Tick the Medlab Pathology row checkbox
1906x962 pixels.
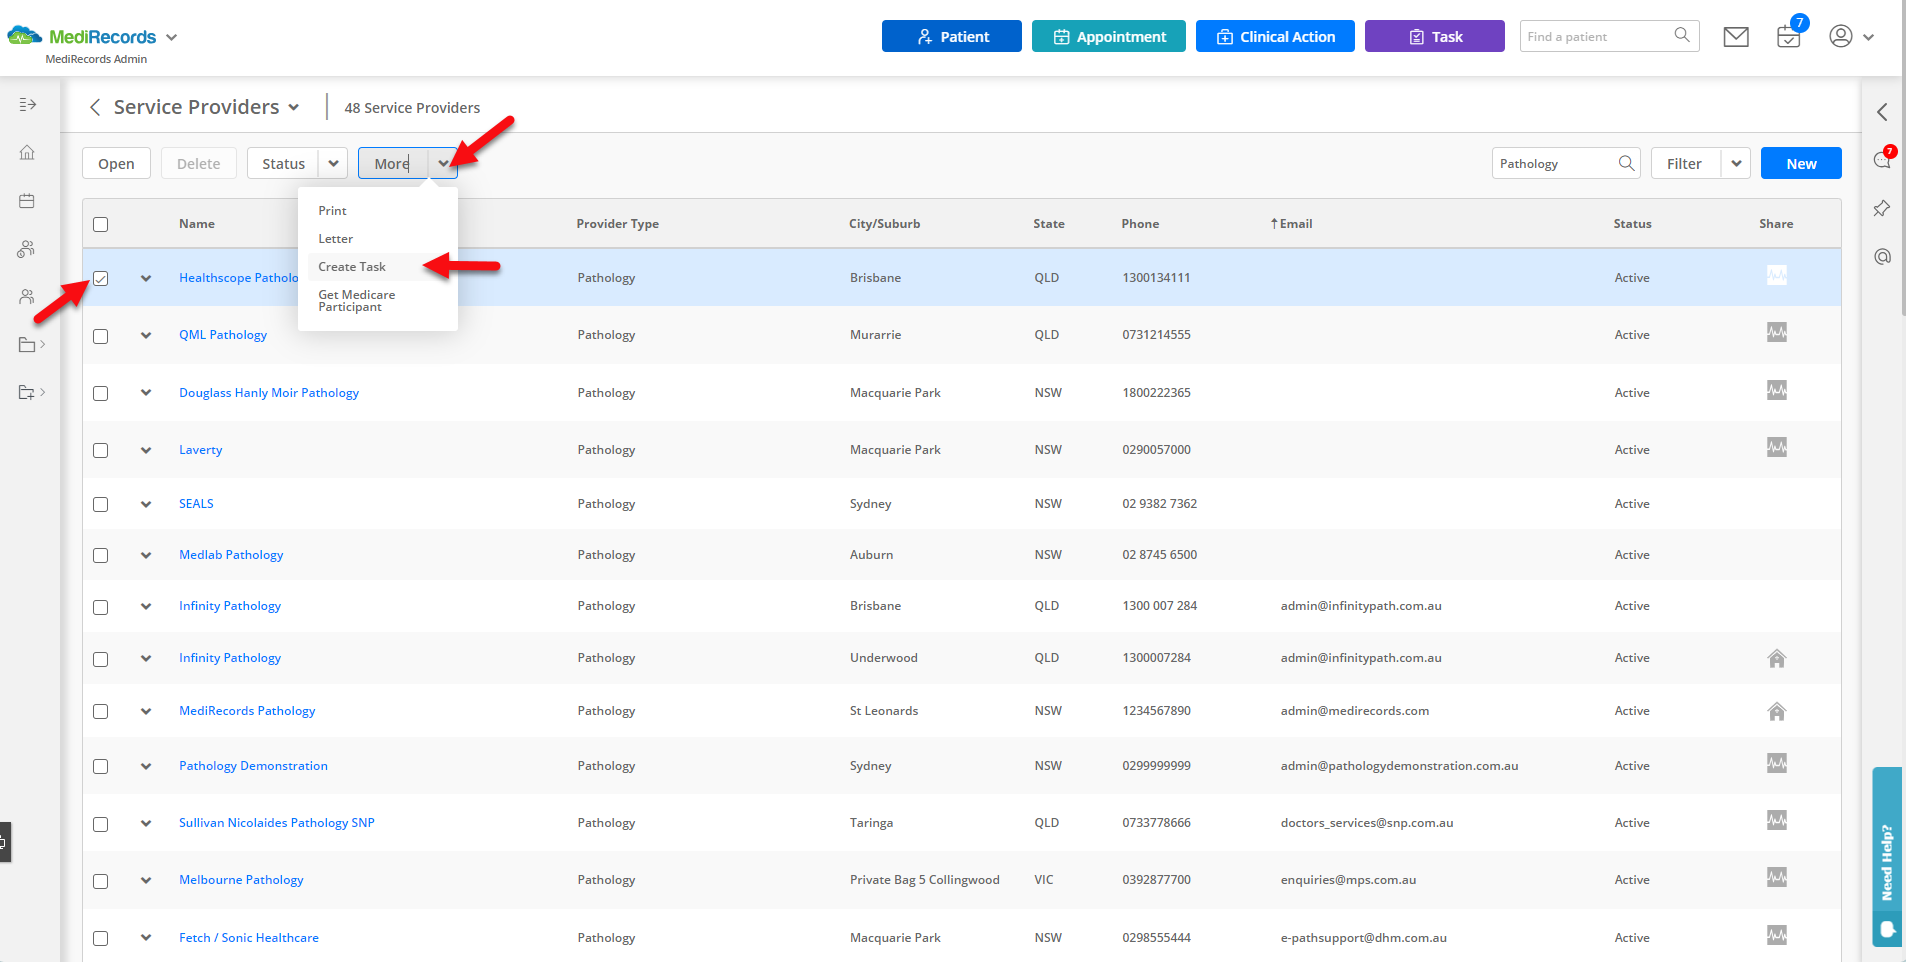pos(101,555)
